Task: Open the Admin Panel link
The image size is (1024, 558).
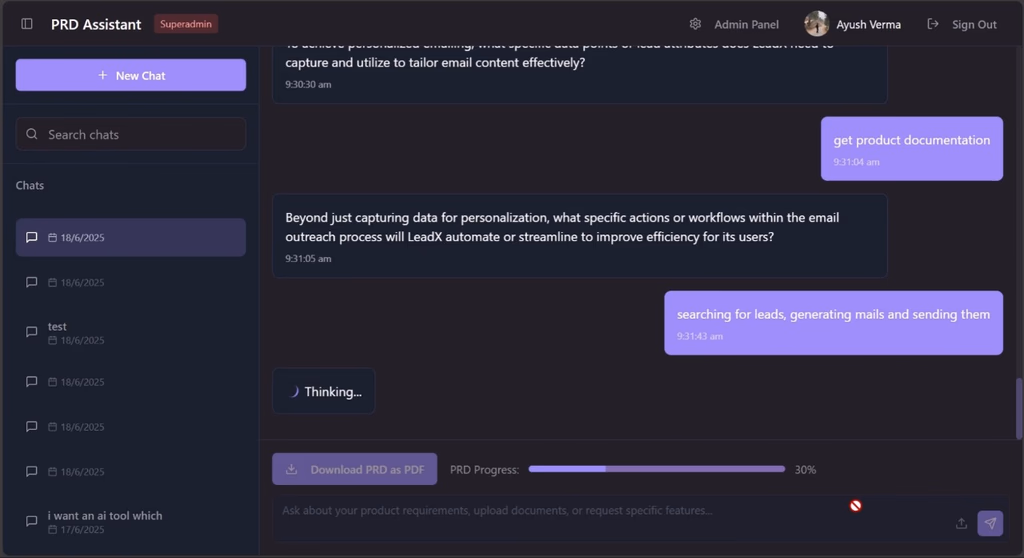Action: (746, 24)
